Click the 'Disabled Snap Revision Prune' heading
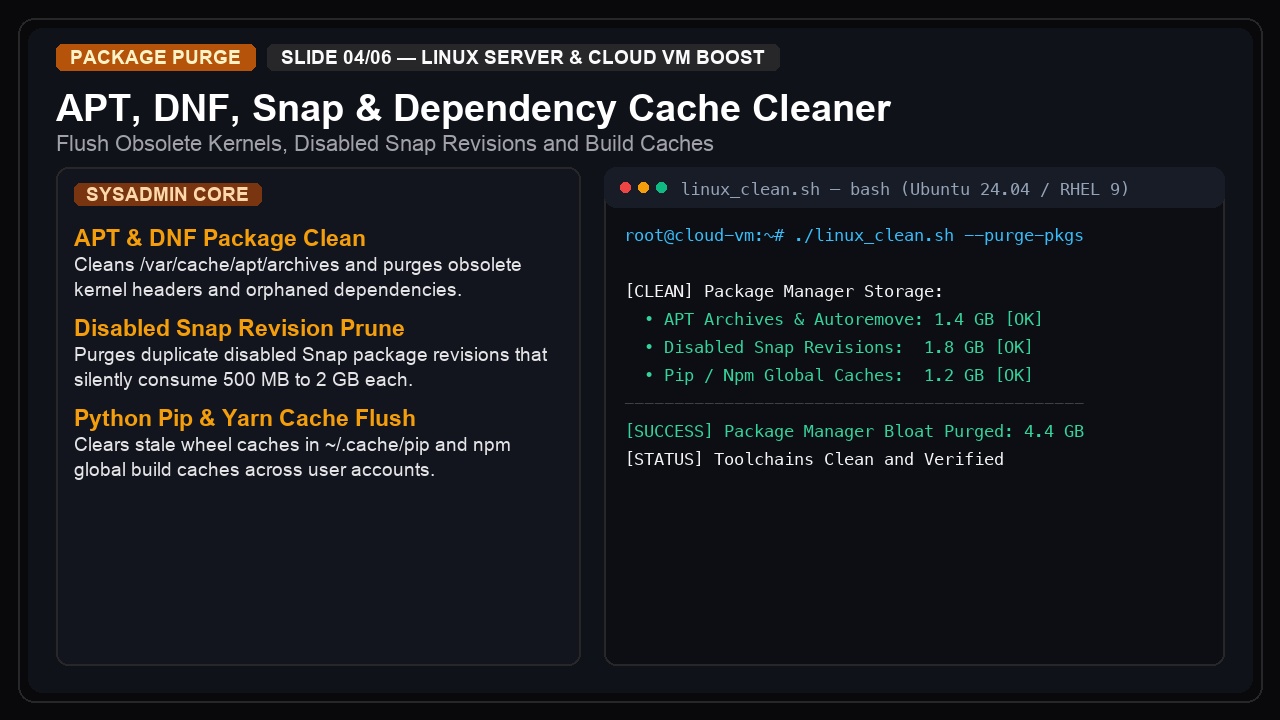The width and height of the screenshot is (1280, 720). click(239, 328)
